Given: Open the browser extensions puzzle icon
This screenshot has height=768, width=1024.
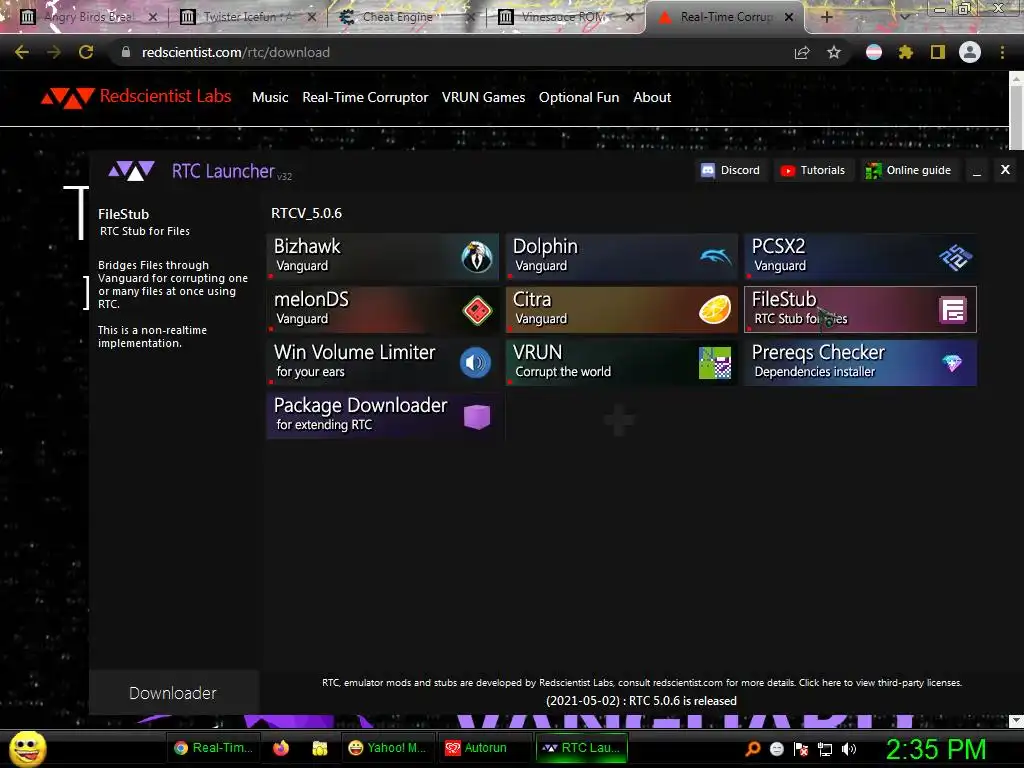Looking at the screenshot, I should click(906, 52).
